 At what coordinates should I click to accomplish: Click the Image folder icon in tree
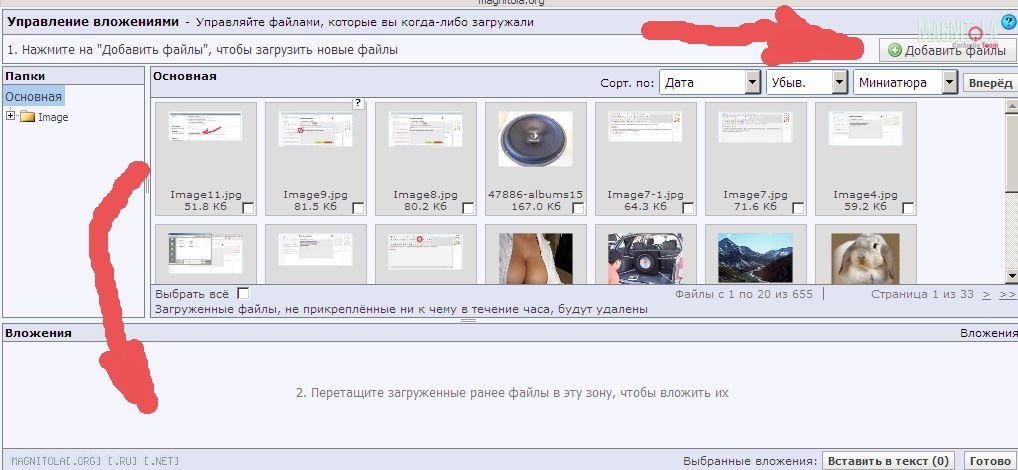point(27,117)
